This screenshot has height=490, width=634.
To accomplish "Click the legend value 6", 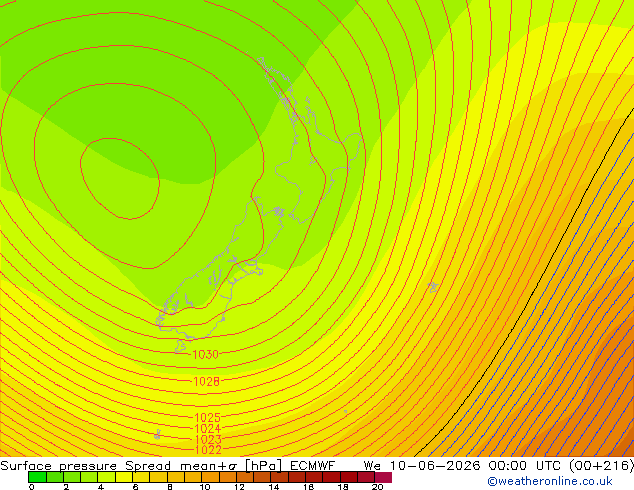I will pos(135,487).
